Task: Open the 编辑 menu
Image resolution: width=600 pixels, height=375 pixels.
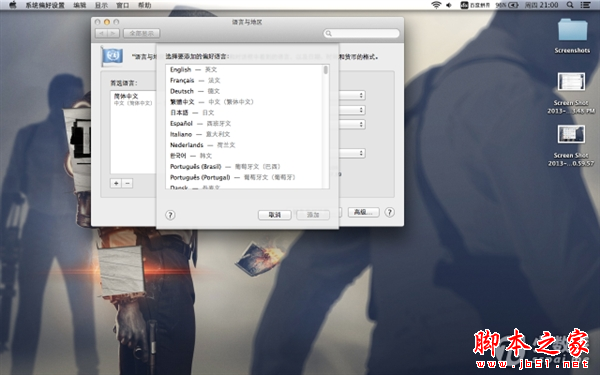Action: click(80, 5)
